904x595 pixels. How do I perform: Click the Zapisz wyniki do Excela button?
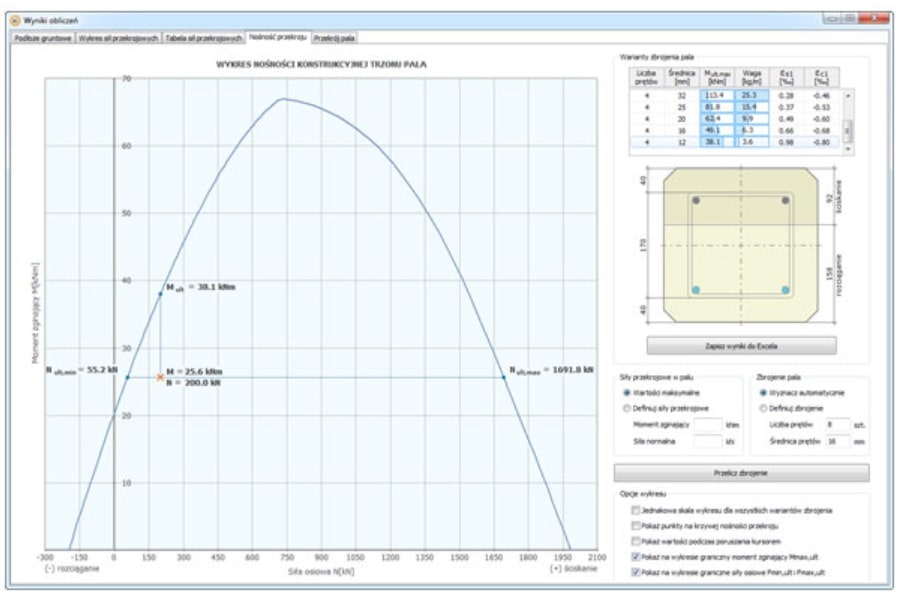point(741,346)
